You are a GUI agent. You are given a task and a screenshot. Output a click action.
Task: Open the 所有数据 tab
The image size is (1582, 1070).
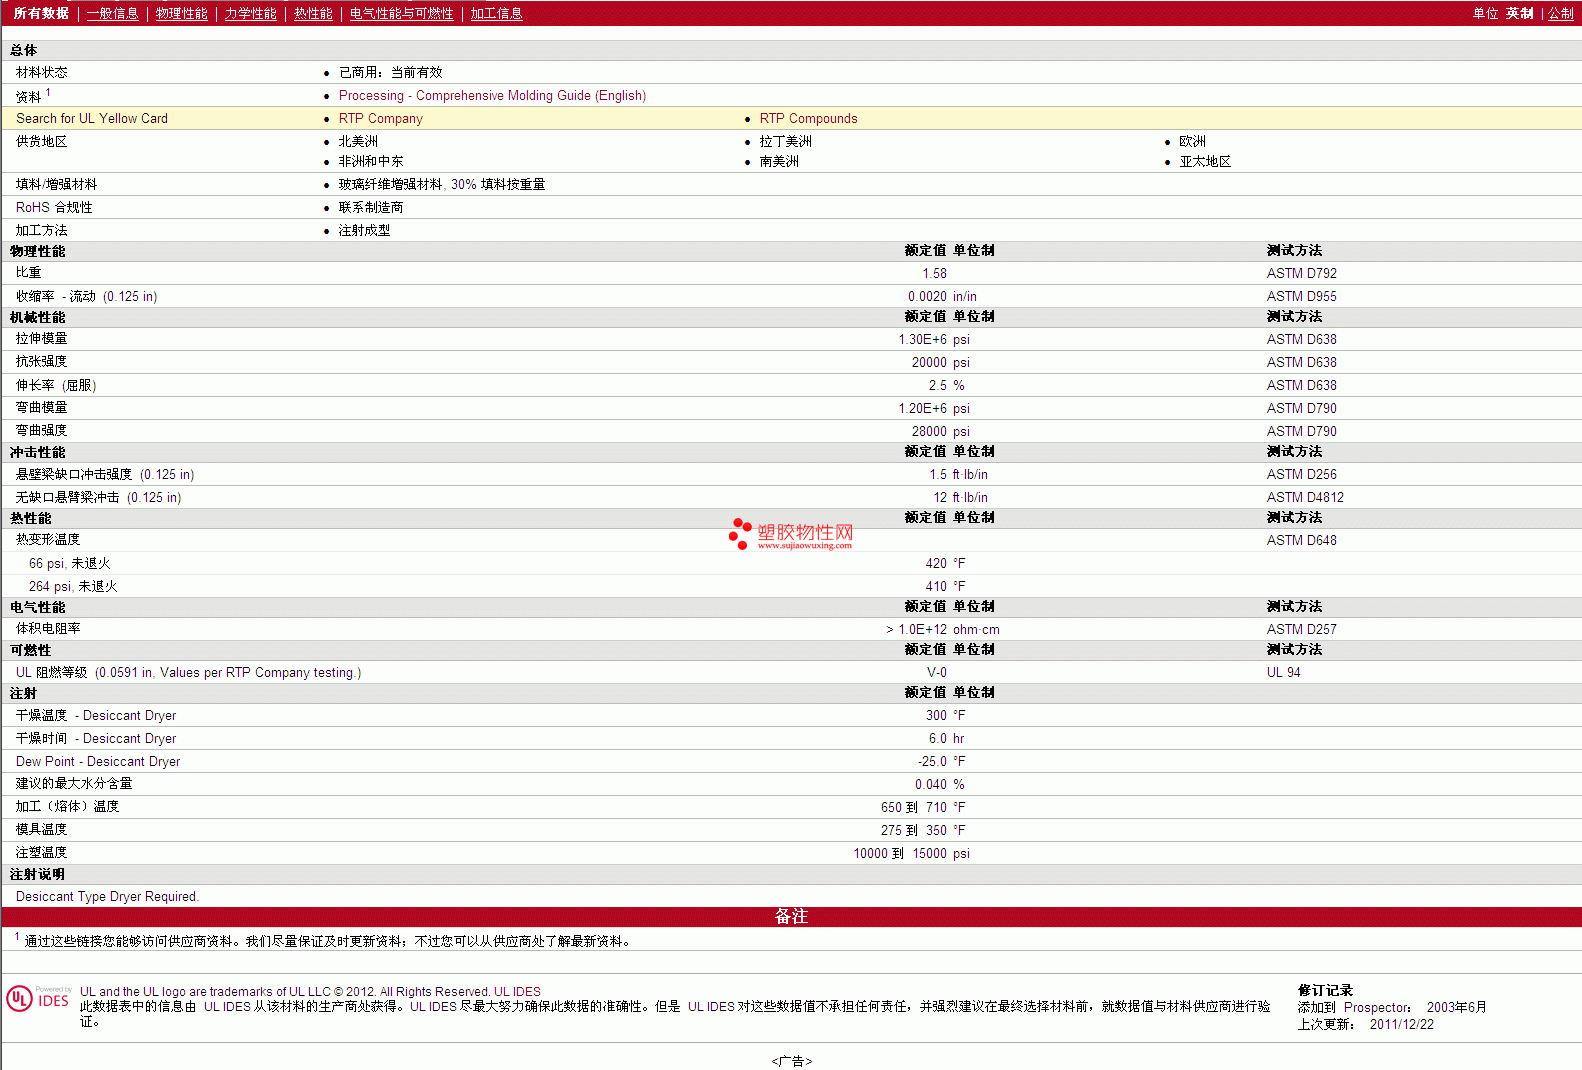41,13
